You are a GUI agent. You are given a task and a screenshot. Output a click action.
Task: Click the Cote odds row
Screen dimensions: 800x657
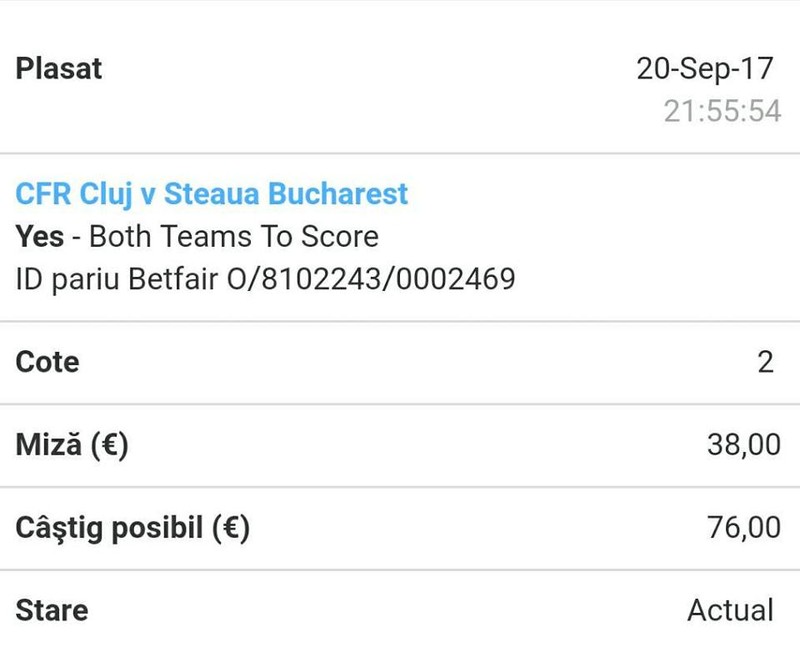pos(400,363)
